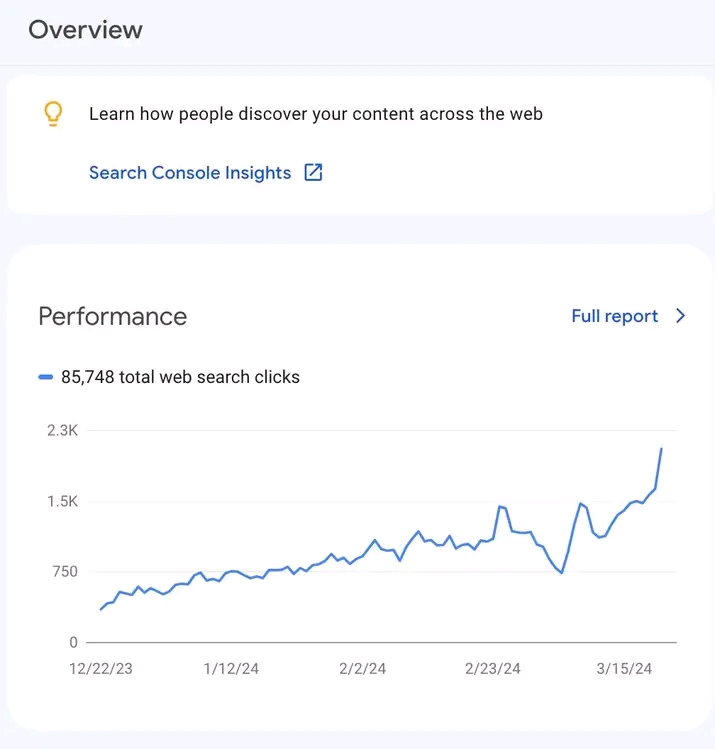Click the Overview page title
This screenshot has height=749, width=715.
85,30
